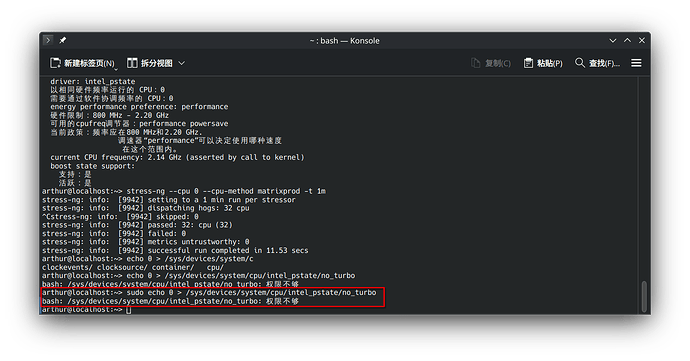Click line "硬件限制: 800 MHz - 2.20 GHz"

[x=110, y=115]
